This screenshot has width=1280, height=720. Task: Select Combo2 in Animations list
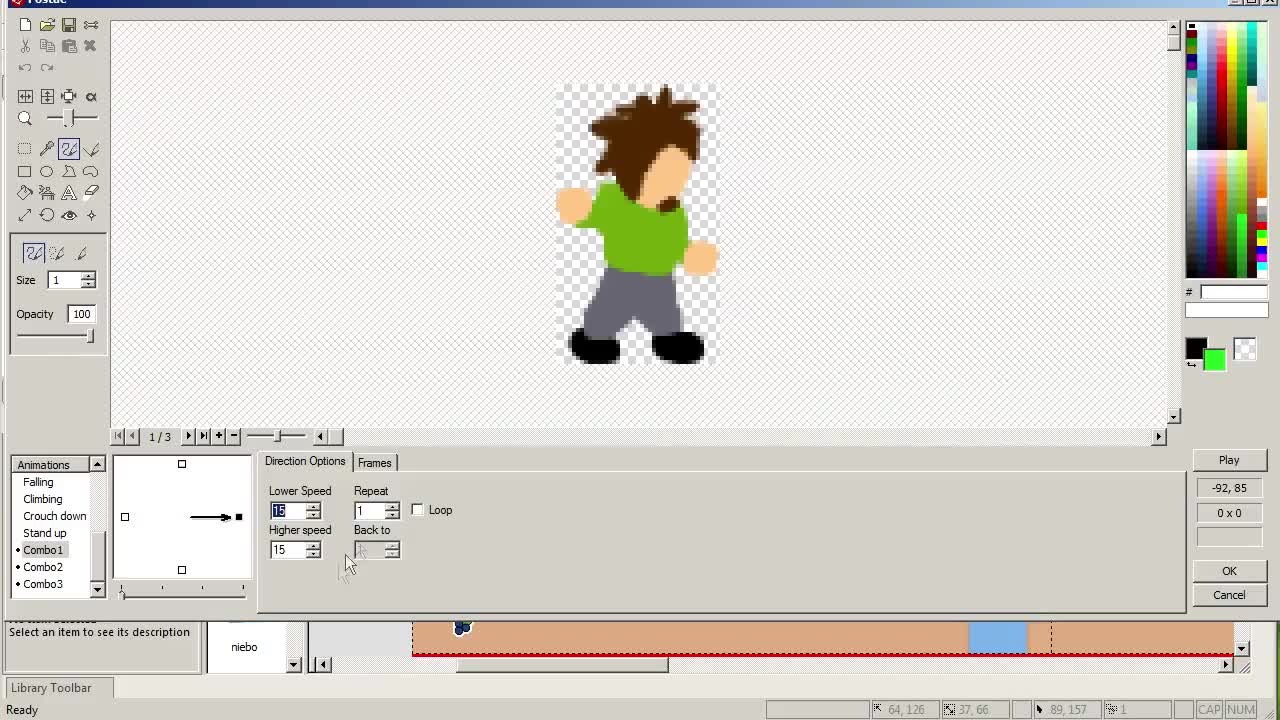43,567
